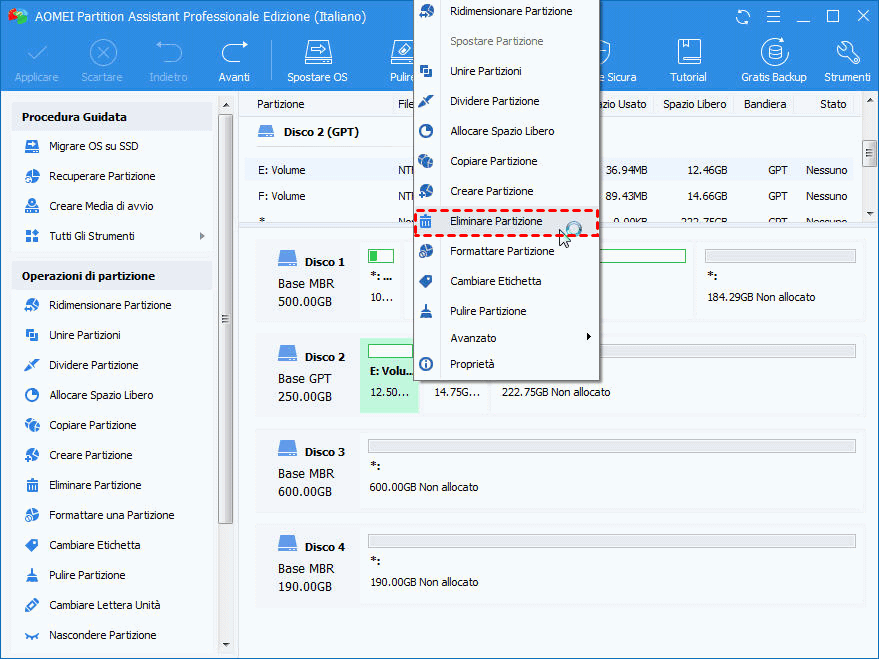The image size is (879, 659).
Task: Click the Scartare toolbar icon
Action: 102,62
